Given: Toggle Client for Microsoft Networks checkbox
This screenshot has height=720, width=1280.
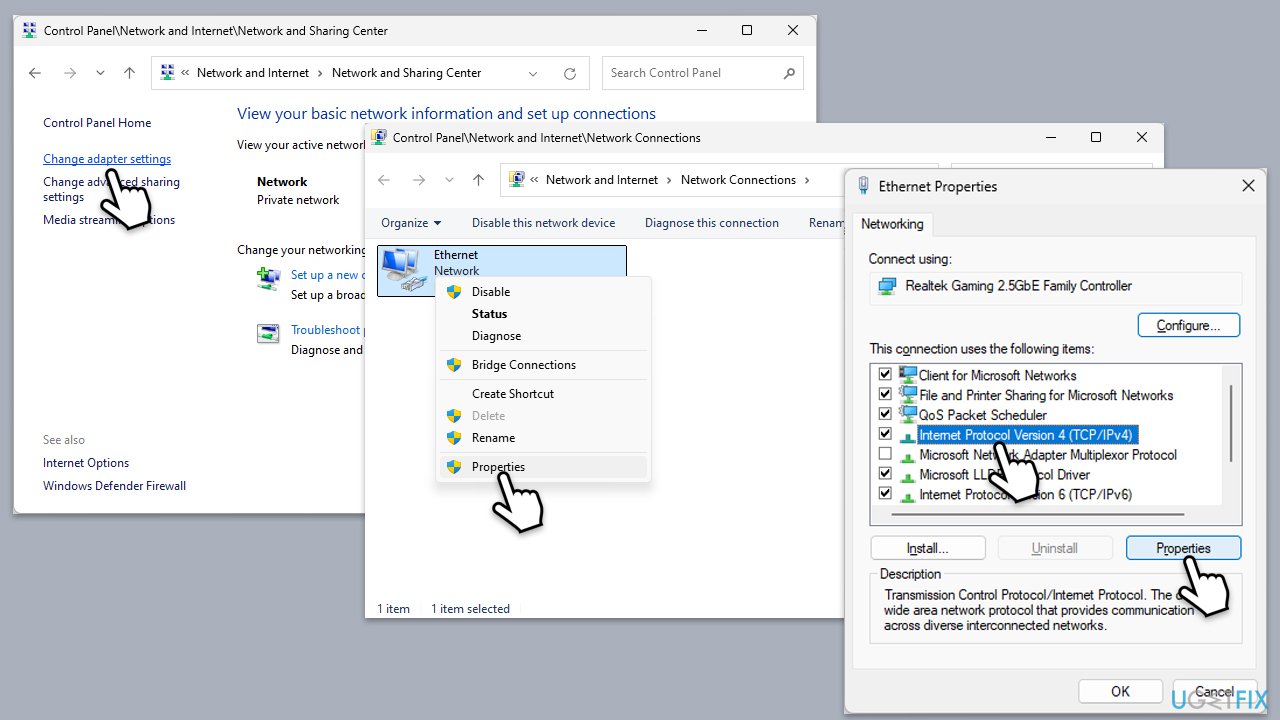Looking at the screenshot, I should [885, 374].
